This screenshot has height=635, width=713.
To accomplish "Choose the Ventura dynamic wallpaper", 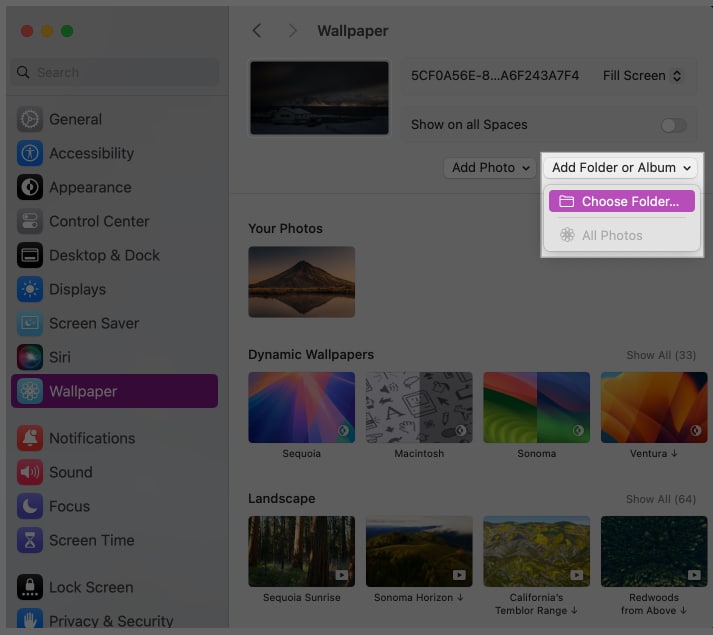I will tap(654, 408).
